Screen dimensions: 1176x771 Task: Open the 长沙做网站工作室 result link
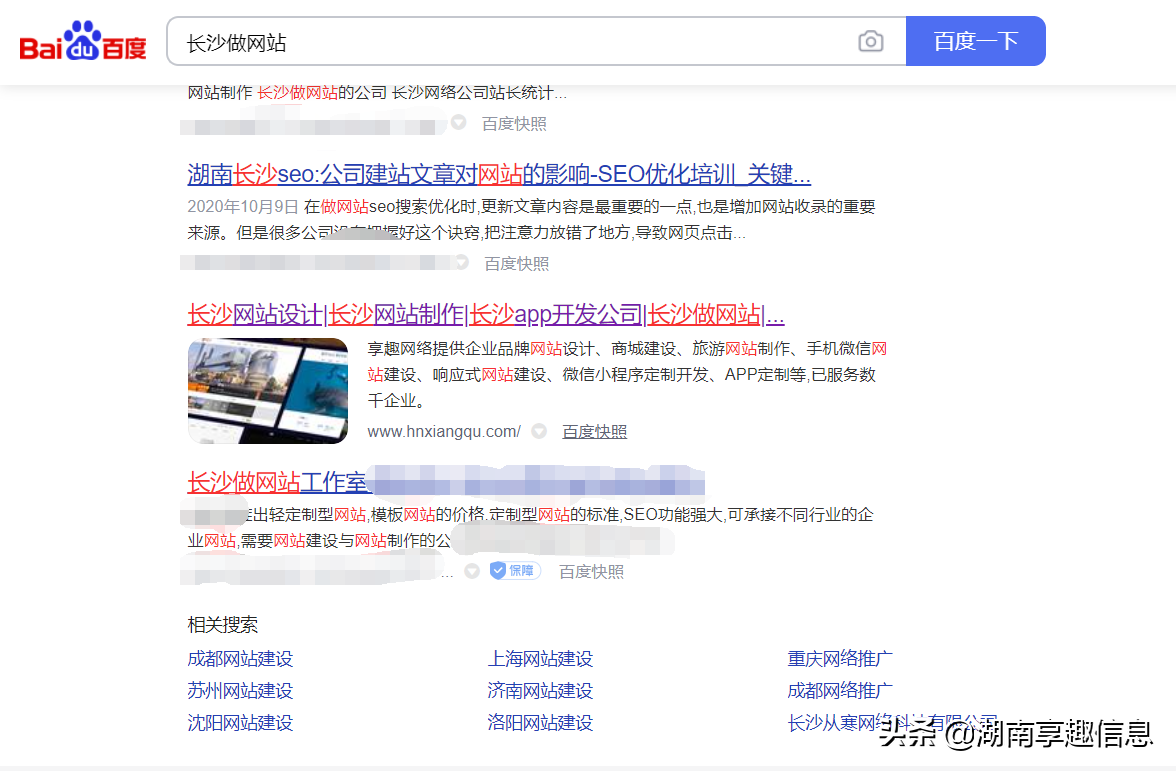pyautogui.click(x=278, y=482)
